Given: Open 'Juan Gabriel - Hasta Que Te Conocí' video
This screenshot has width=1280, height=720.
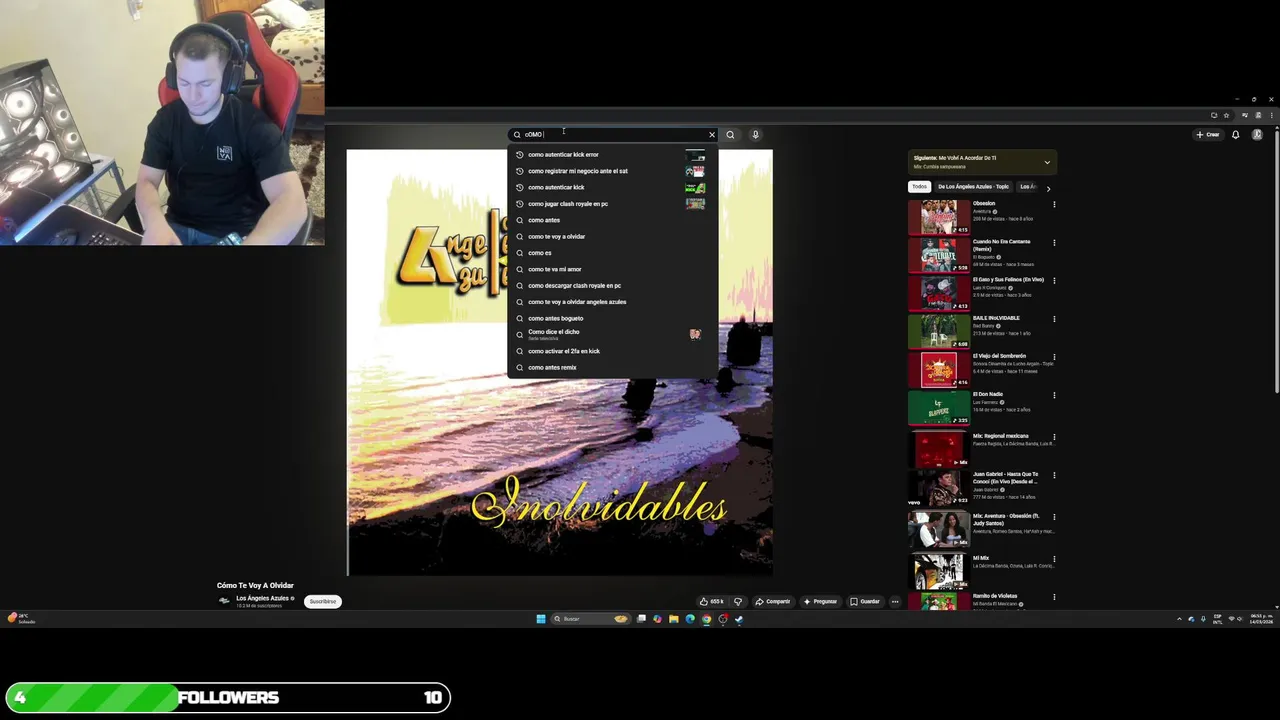Looking at the screenshot, I should coord(1006,478).
